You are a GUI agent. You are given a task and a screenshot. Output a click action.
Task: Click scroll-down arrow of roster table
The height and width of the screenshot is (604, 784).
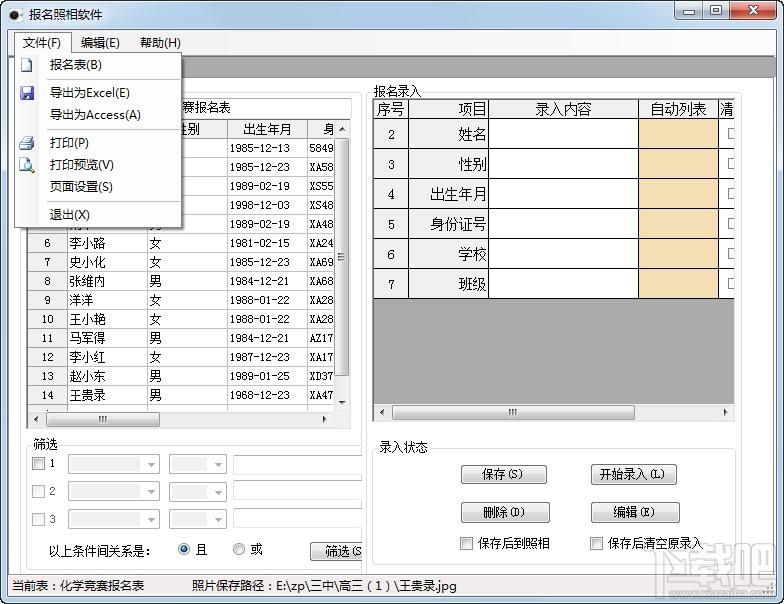(x=342, y=402)
